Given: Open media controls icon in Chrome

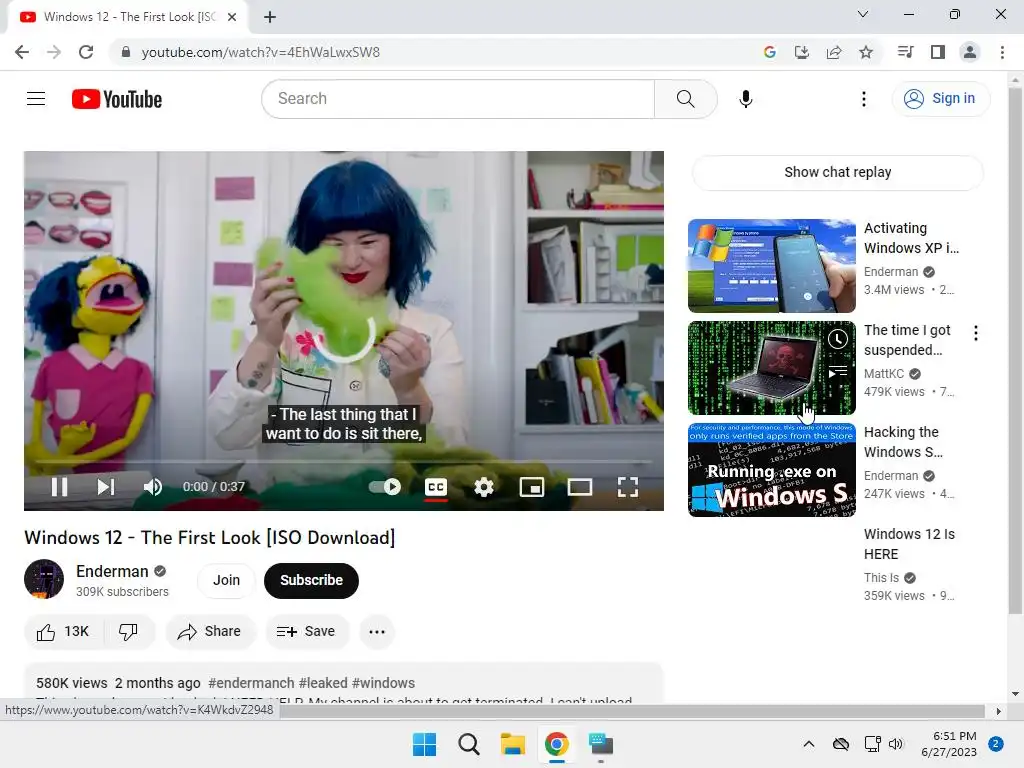Looking at the screenshot, I should [905, 52].
